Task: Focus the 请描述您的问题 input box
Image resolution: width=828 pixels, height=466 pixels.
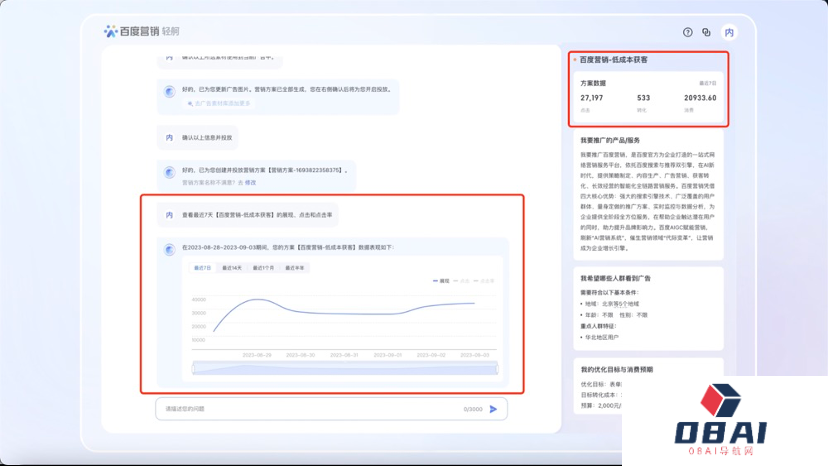Action: 332,409
